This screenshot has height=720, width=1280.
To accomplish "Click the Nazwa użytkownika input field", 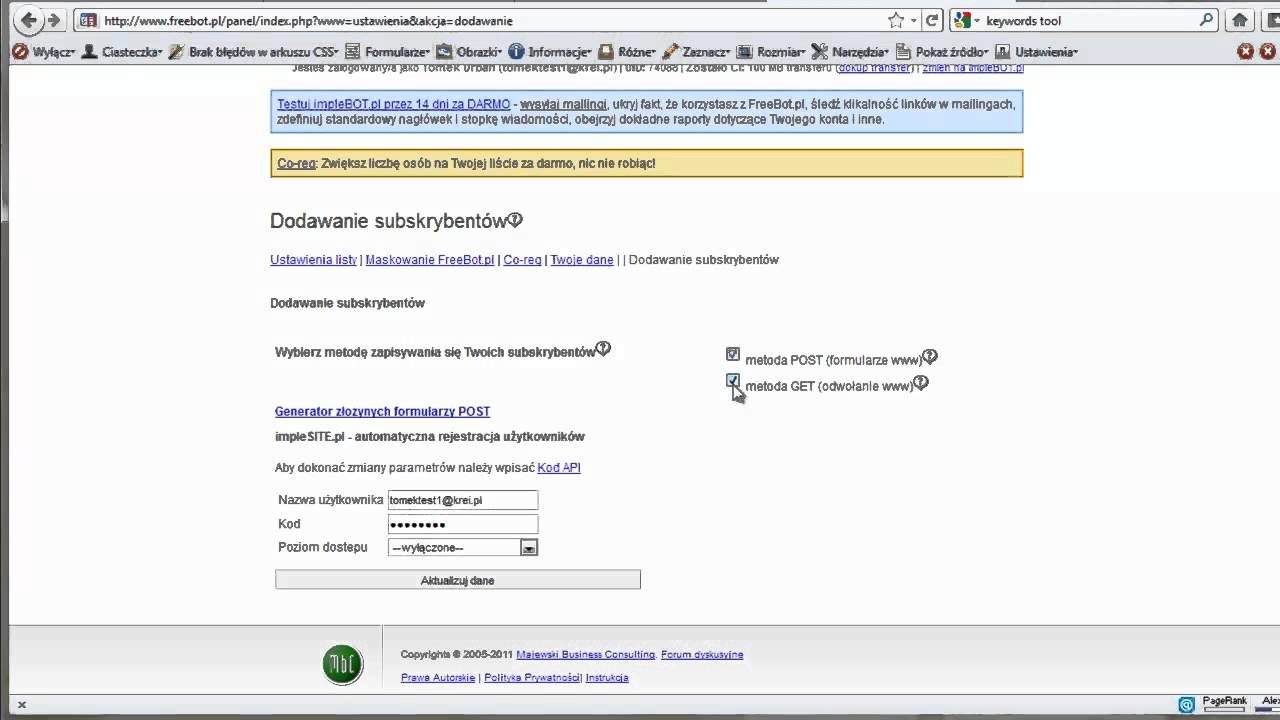I will click(x=463, y=500).
